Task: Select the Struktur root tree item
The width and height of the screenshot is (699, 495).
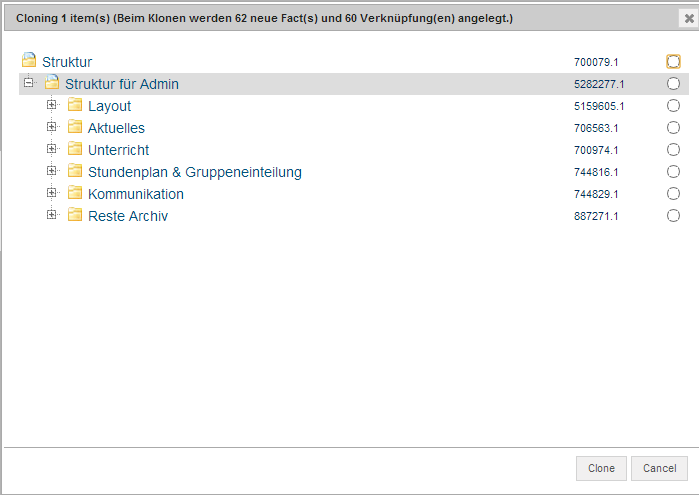Action: pos(67,62)
